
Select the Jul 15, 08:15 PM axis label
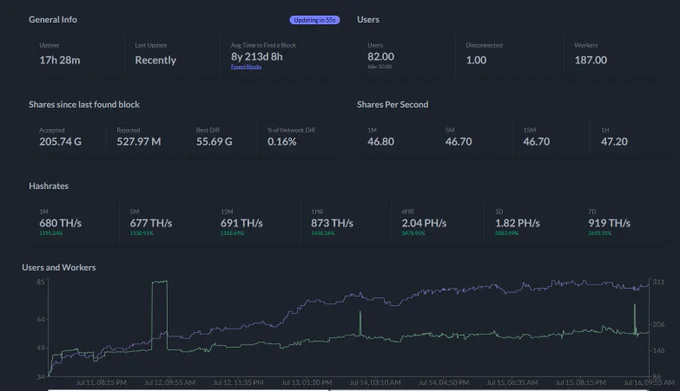coord(581,382)
